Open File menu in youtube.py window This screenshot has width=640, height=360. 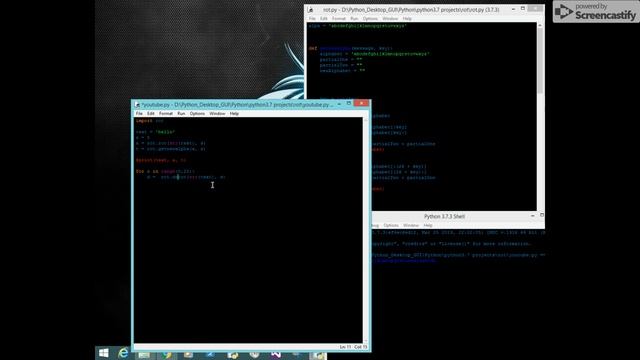(x=139, y=113)
